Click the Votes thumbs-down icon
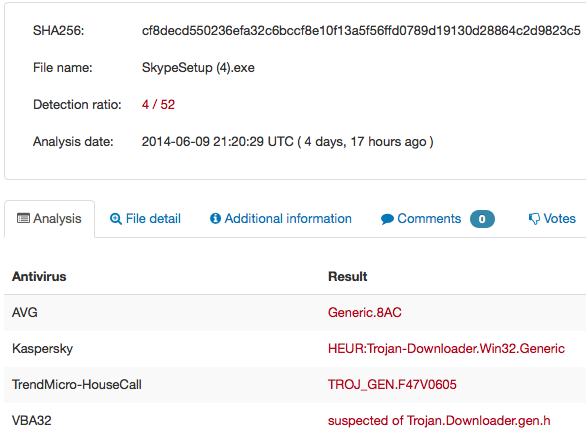586x437 pixels. 534,219
